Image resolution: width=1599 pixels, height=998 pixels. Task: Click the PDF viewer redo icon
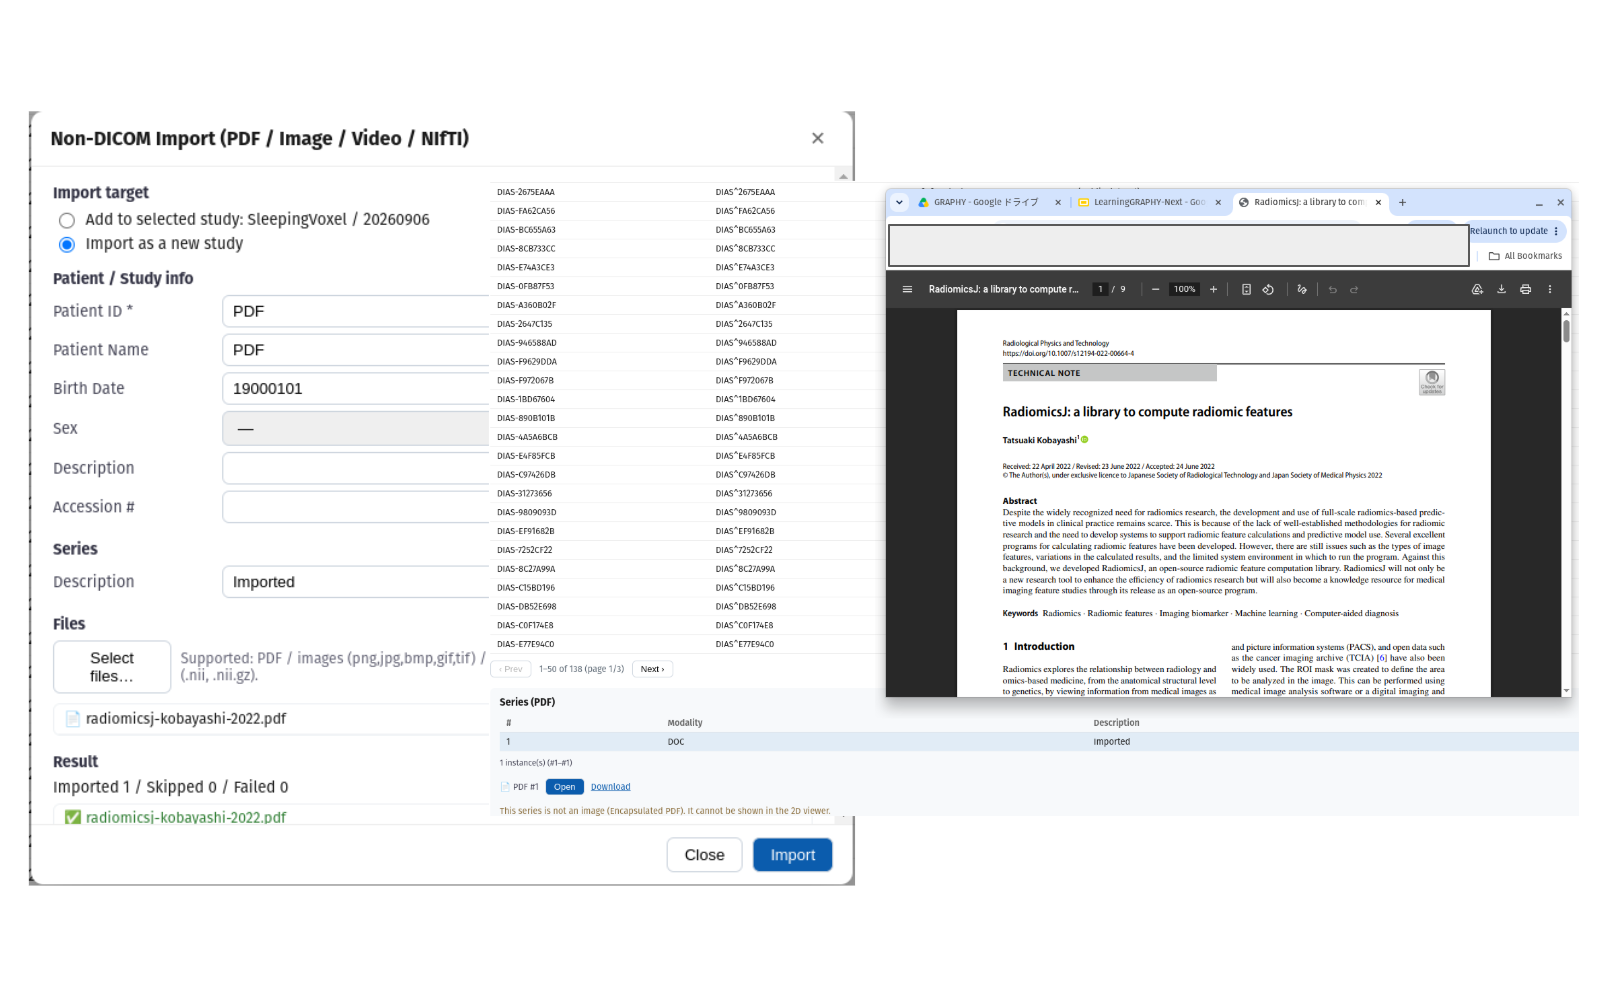[1354, 290]
